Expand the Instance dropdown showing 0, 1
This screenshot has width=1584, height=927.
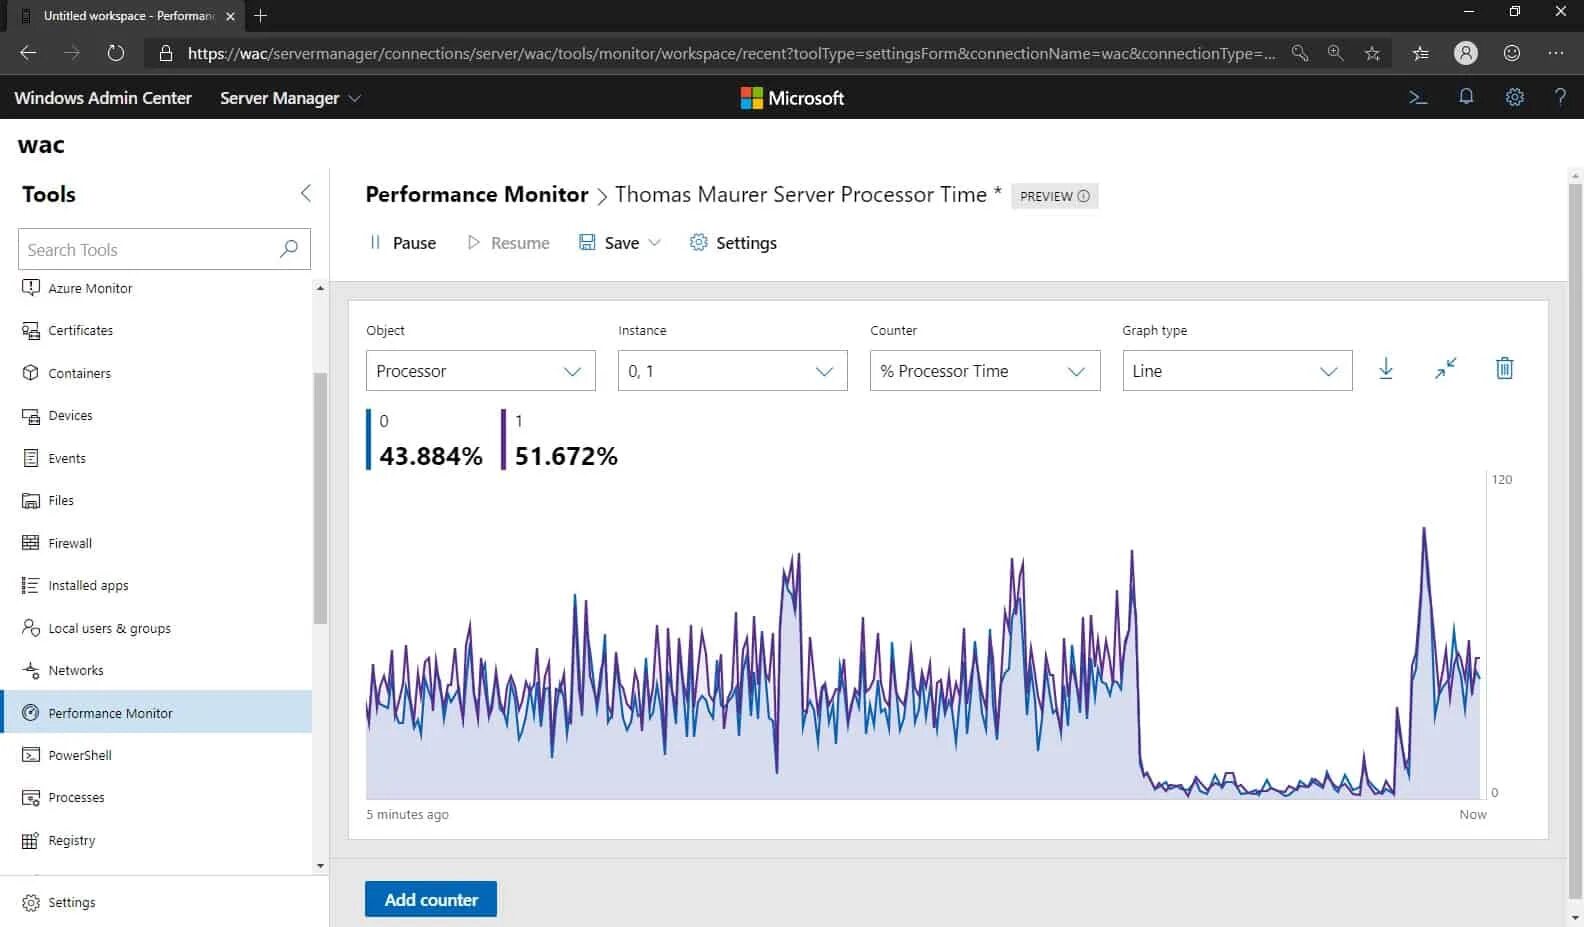pyautogui.click(x=732, y=371)
